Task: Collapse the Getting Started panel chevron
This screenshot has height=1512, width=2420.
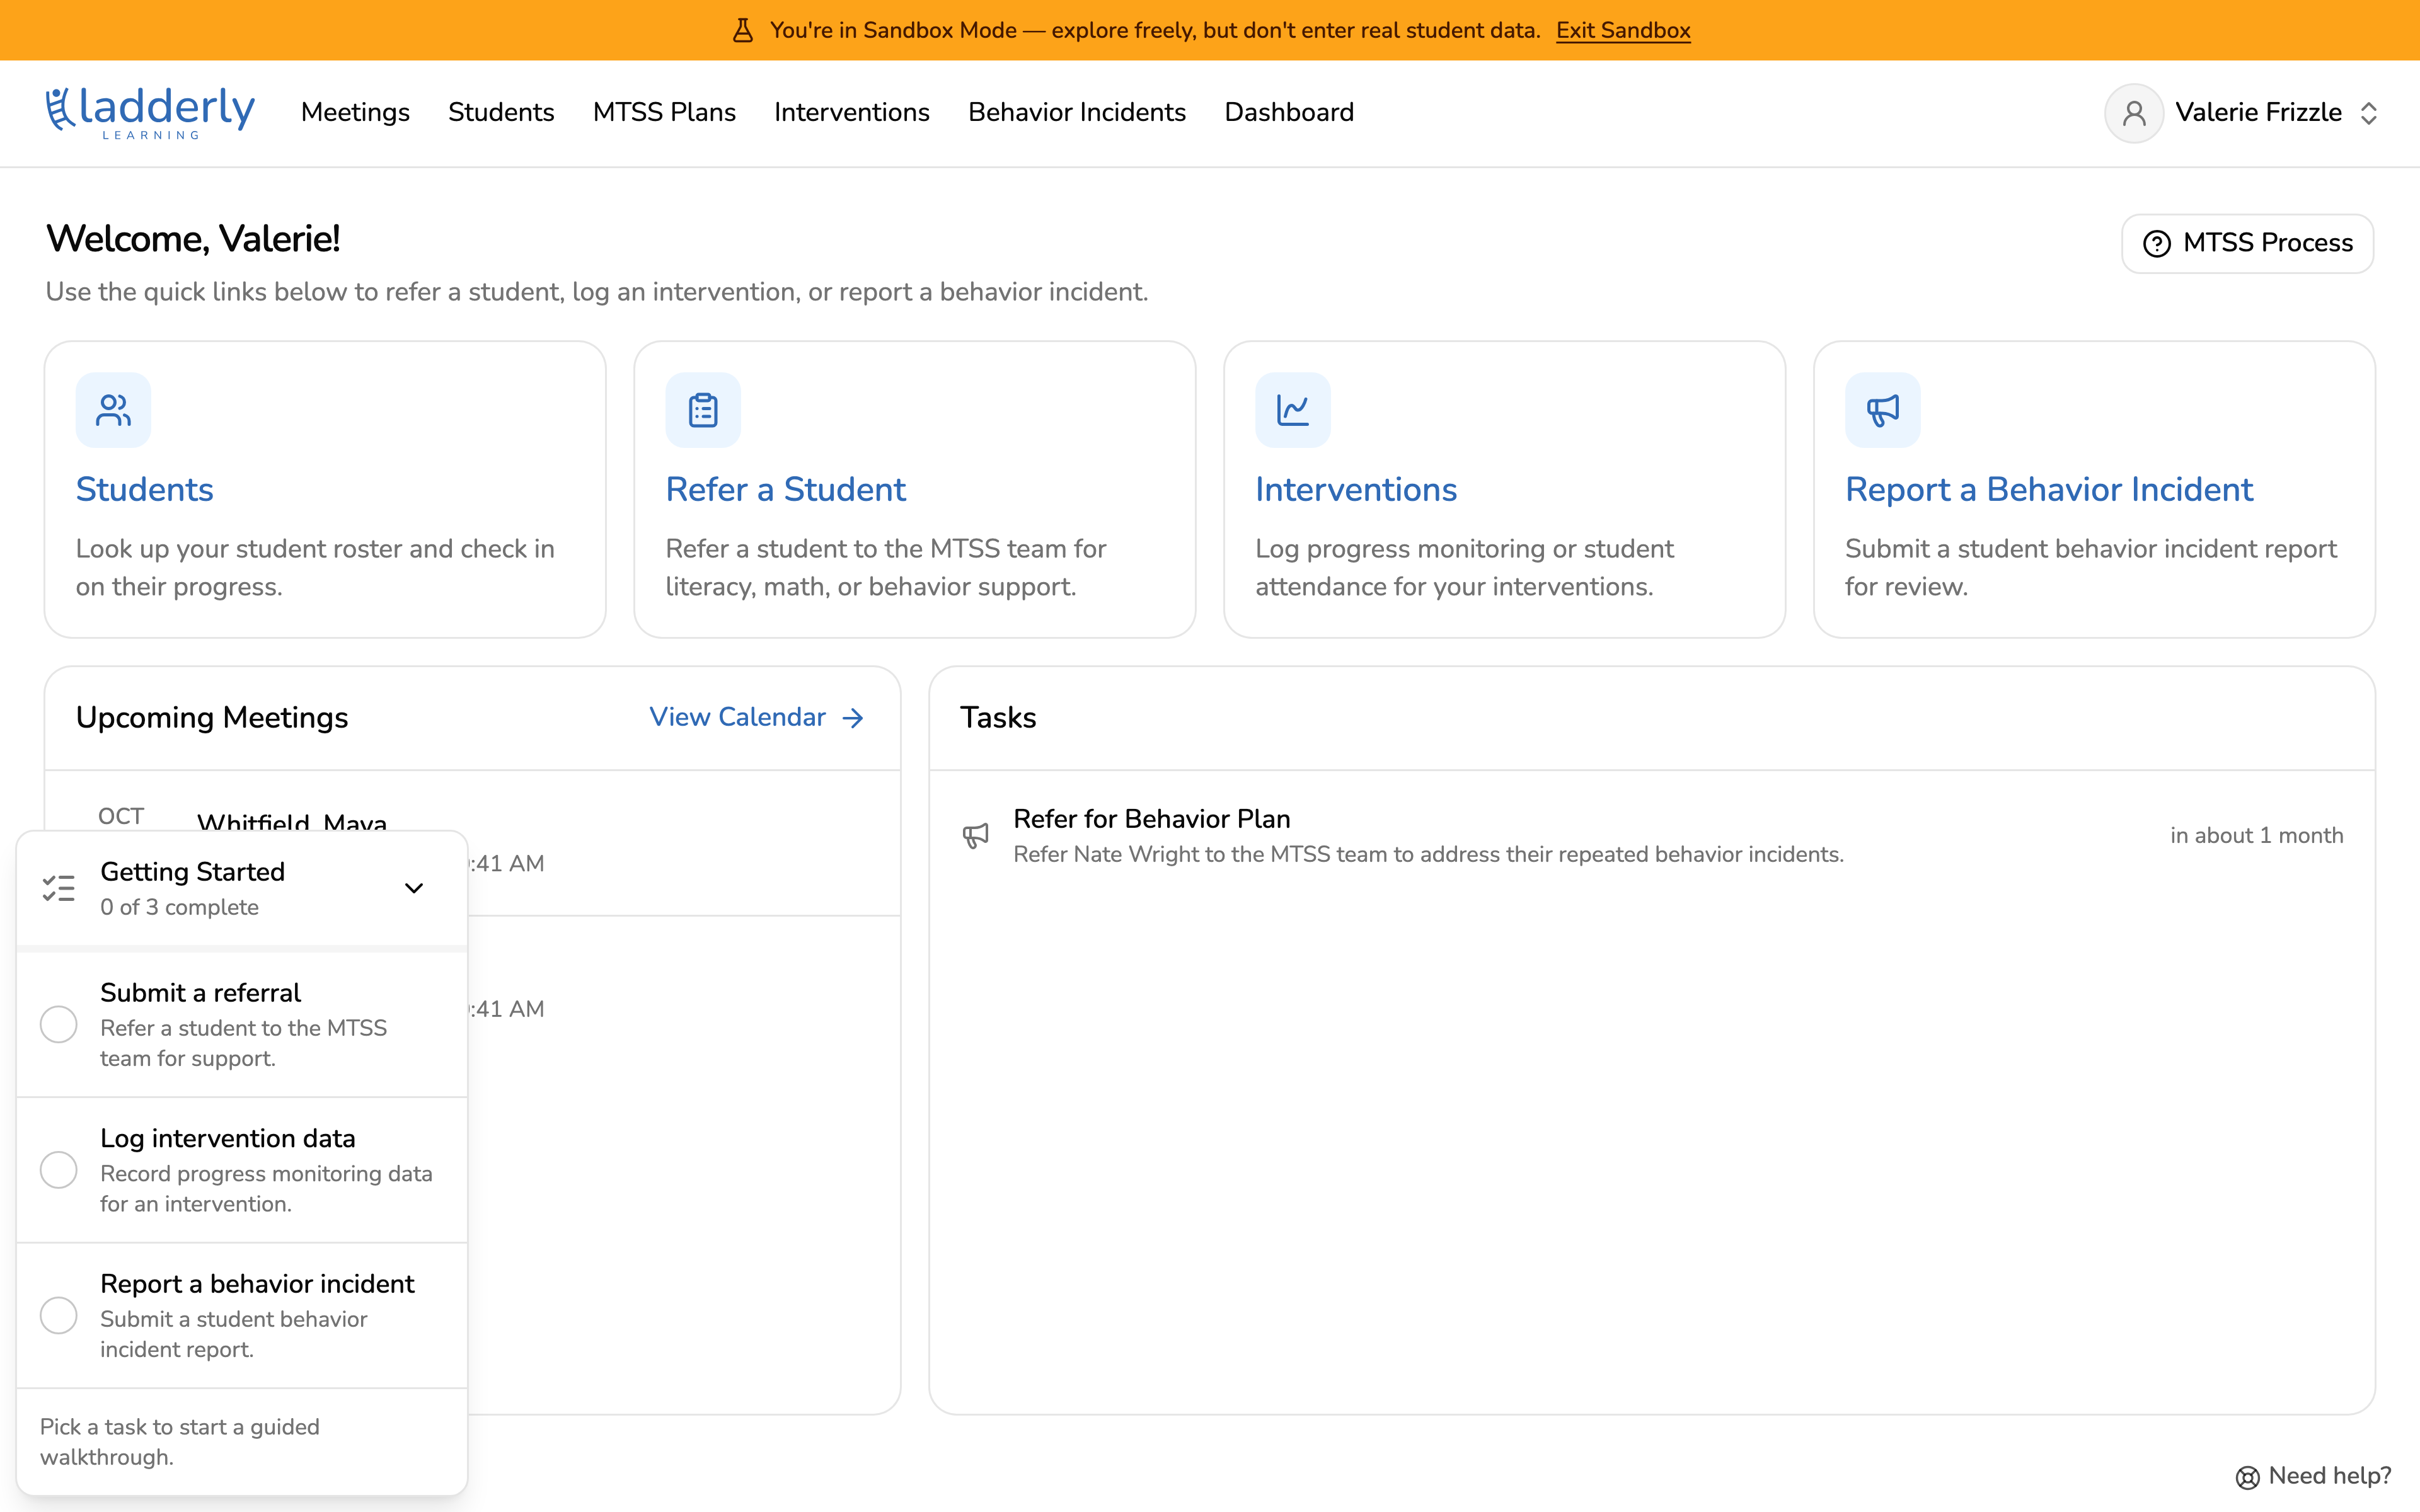Action: [414, 888]
